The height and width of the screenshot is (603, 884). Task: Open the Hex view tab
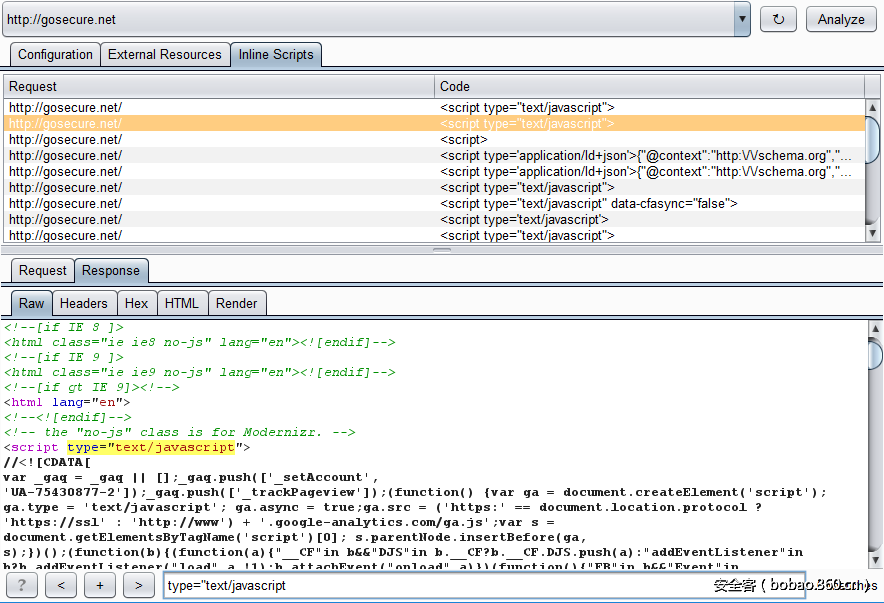point(136,303)
